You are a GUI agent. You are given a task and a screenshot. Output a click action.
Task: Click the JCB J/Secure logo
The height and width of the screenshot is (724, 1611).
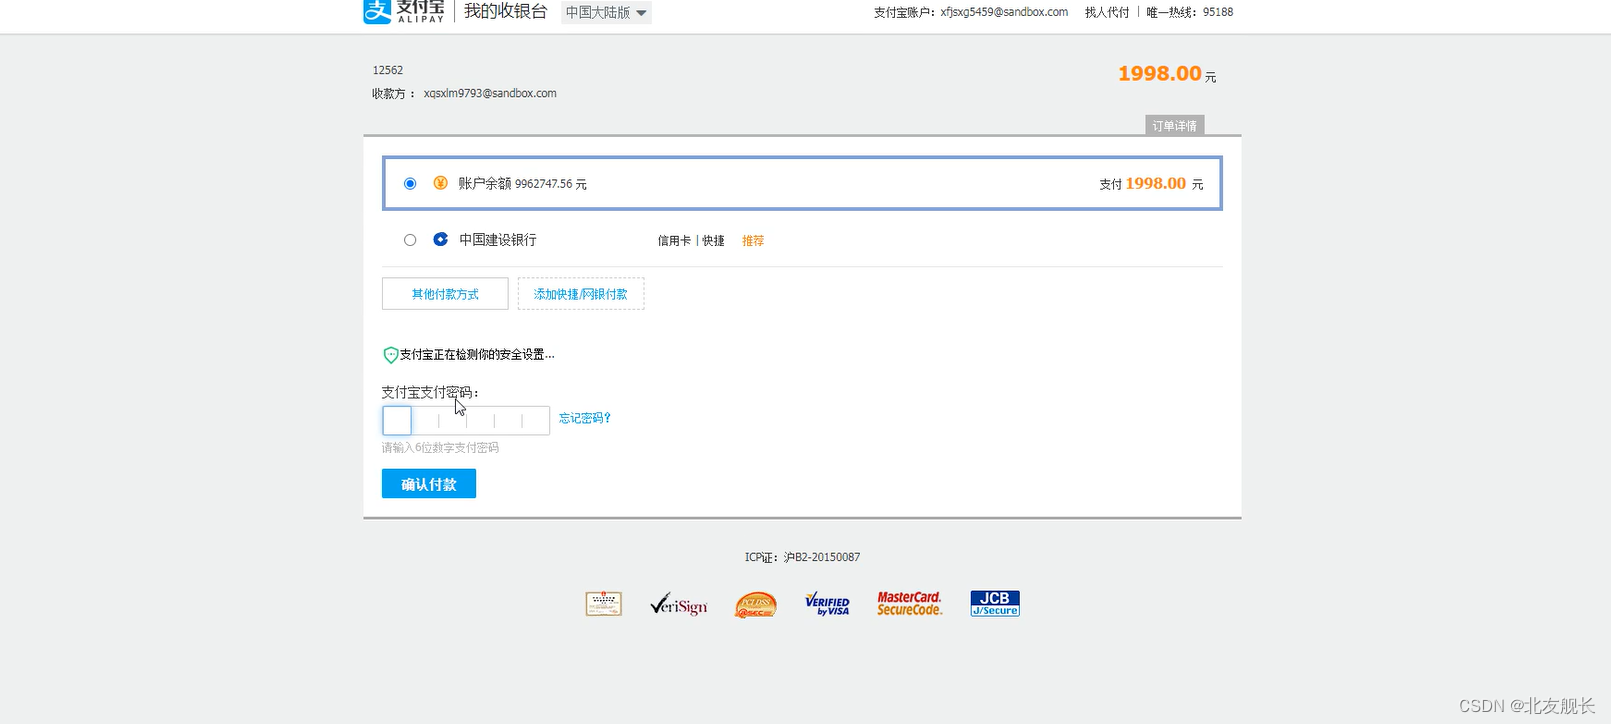click(x=995, y=603)
